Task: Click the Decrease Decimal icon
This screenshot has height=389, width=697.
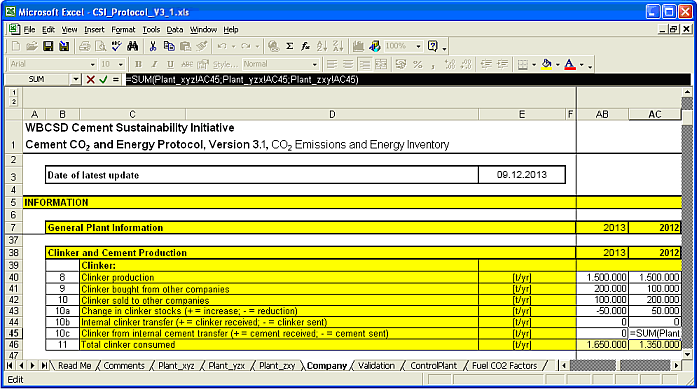Action: click(466, 64)
